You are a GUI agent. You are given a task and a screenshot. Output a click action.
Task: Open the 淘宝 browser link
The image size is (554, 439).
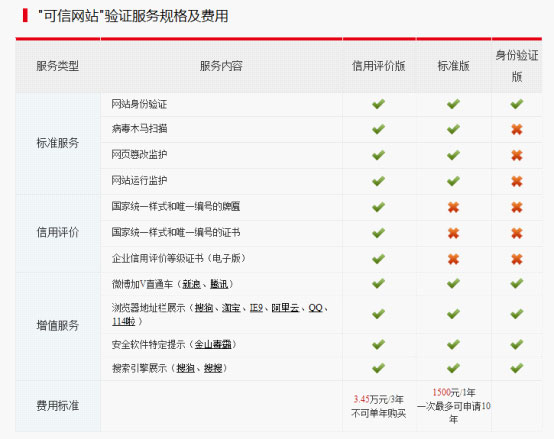[x=231, y=308]
